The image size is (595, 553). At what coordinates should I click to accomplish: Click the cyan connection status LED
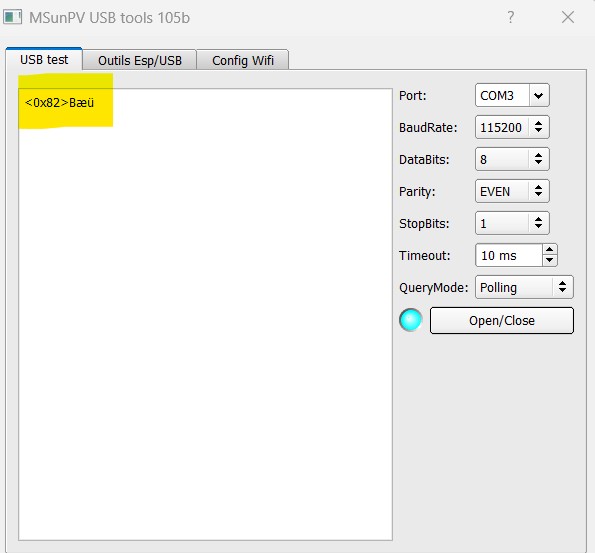(x=411, y=320)
